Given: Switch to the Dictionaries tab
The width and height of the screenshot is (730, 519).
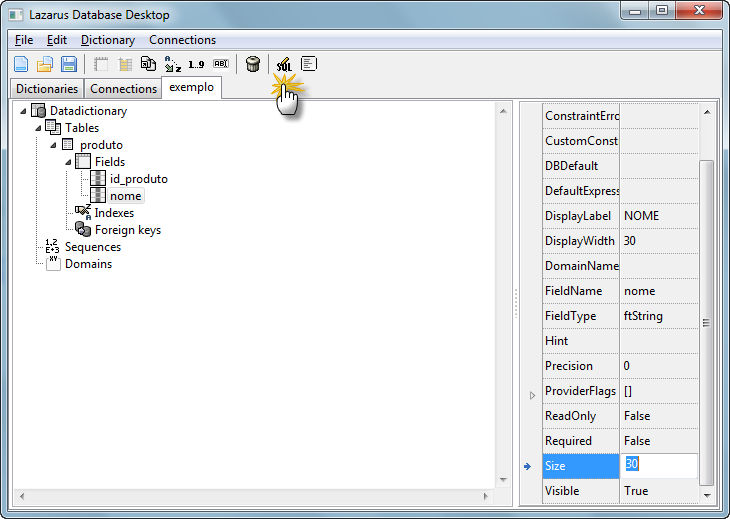Looking at the screenshot, I should (x=47, y=88).
